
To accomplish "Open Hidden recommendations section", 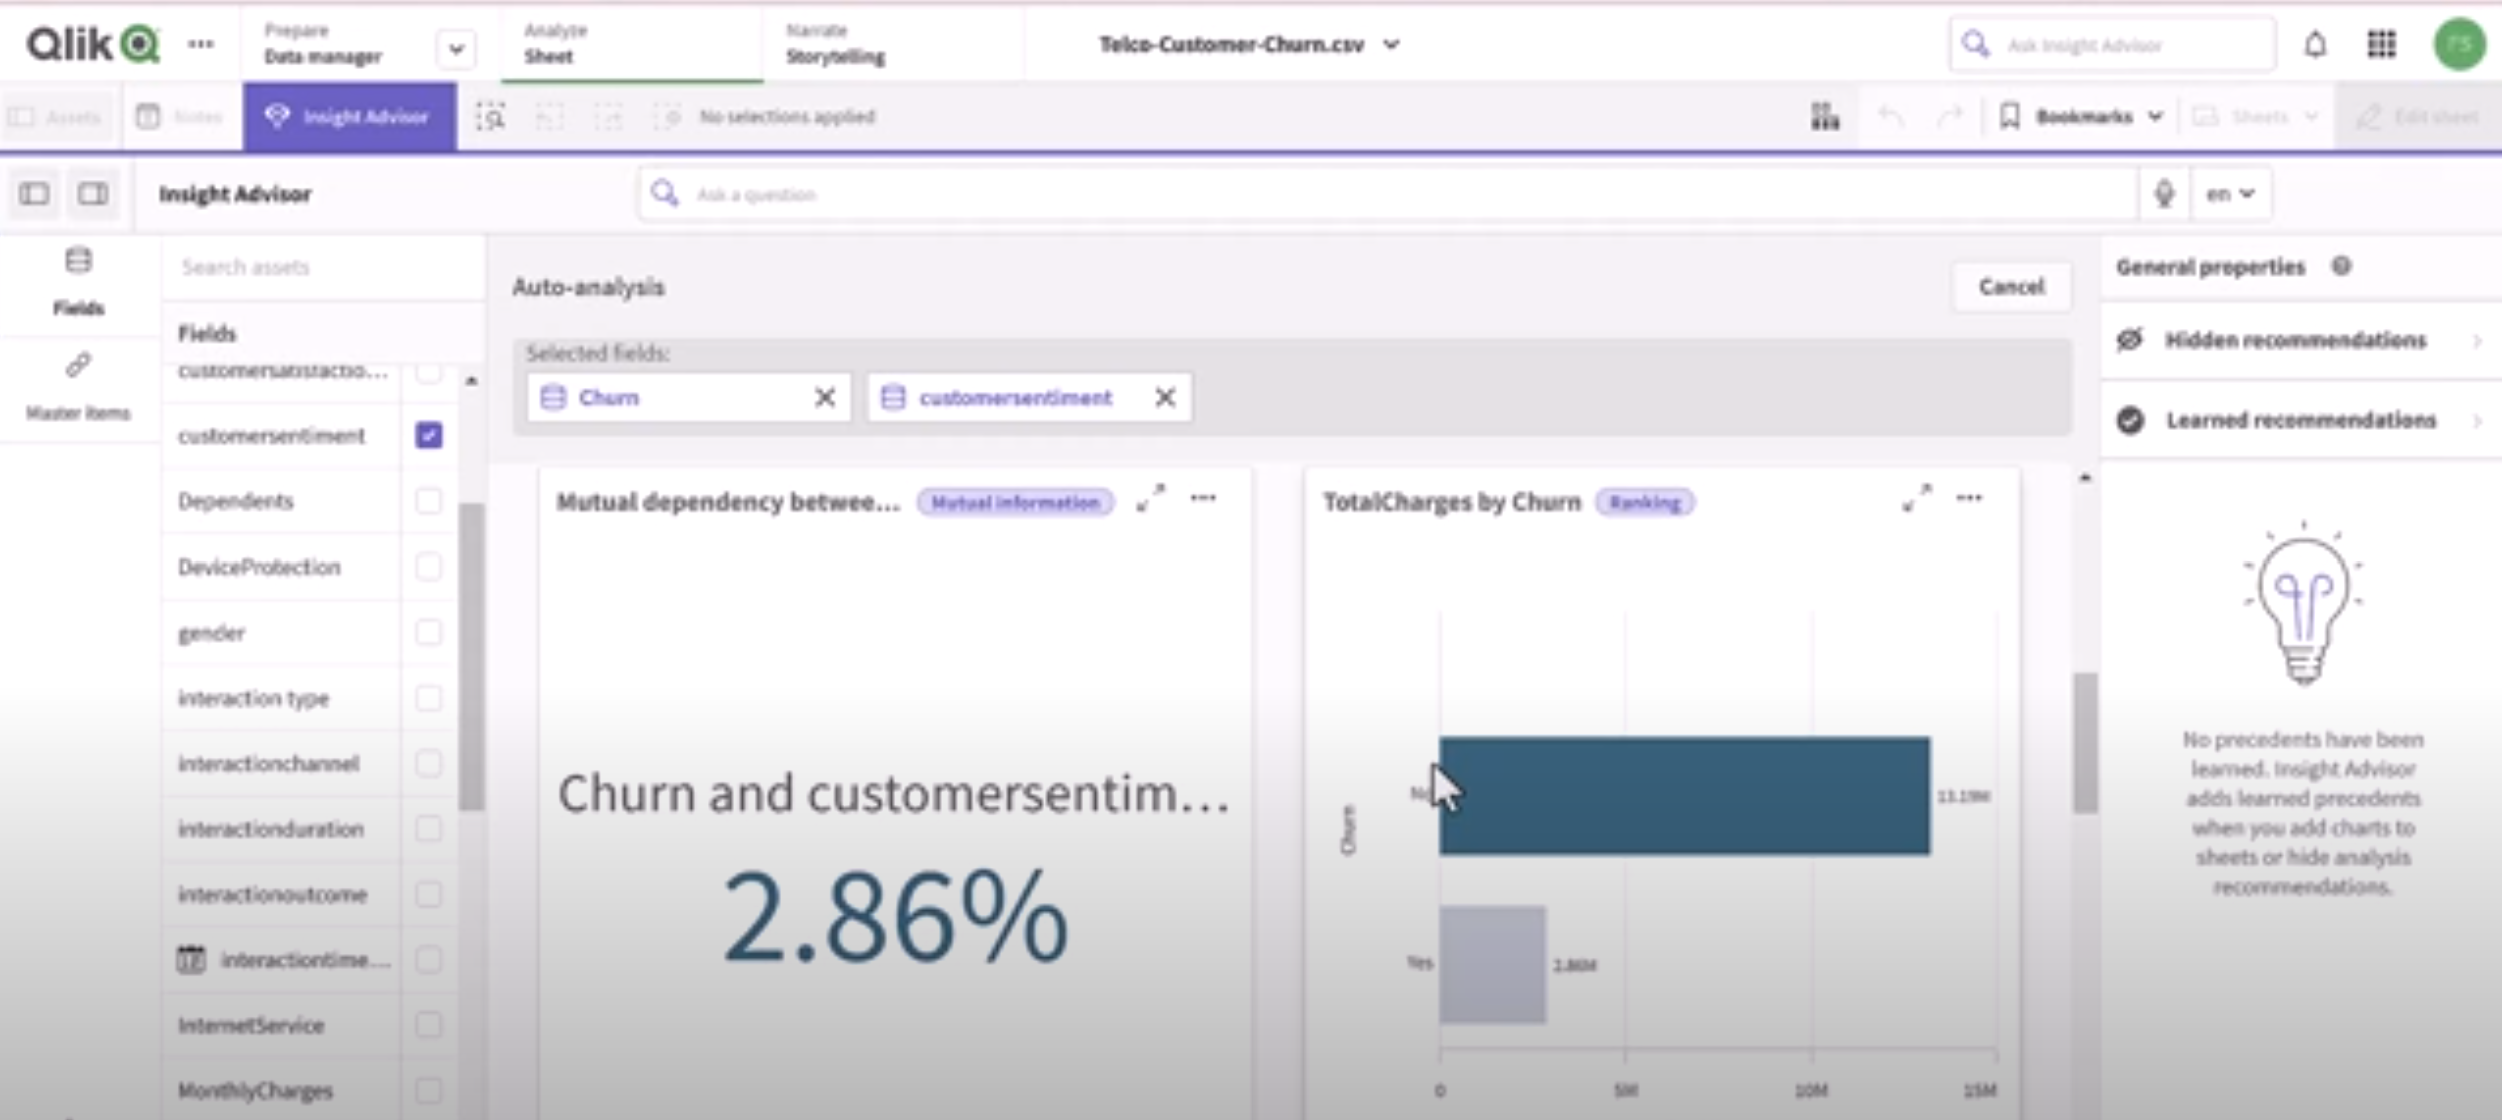I will click(x=2295, y=340).
